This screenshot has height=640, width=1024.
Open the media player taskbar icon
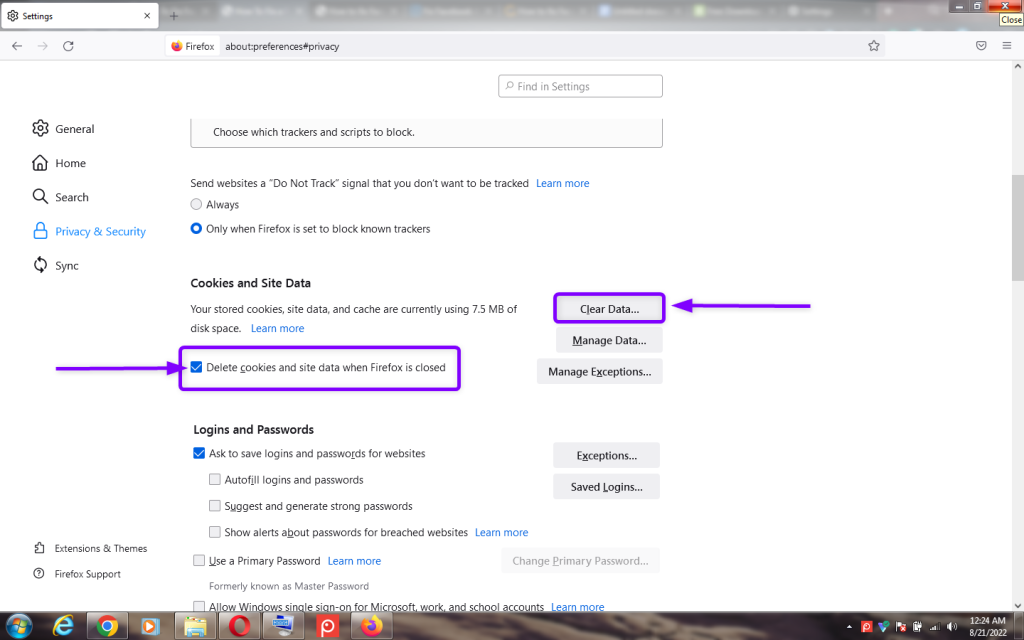[x=150, y=626]
